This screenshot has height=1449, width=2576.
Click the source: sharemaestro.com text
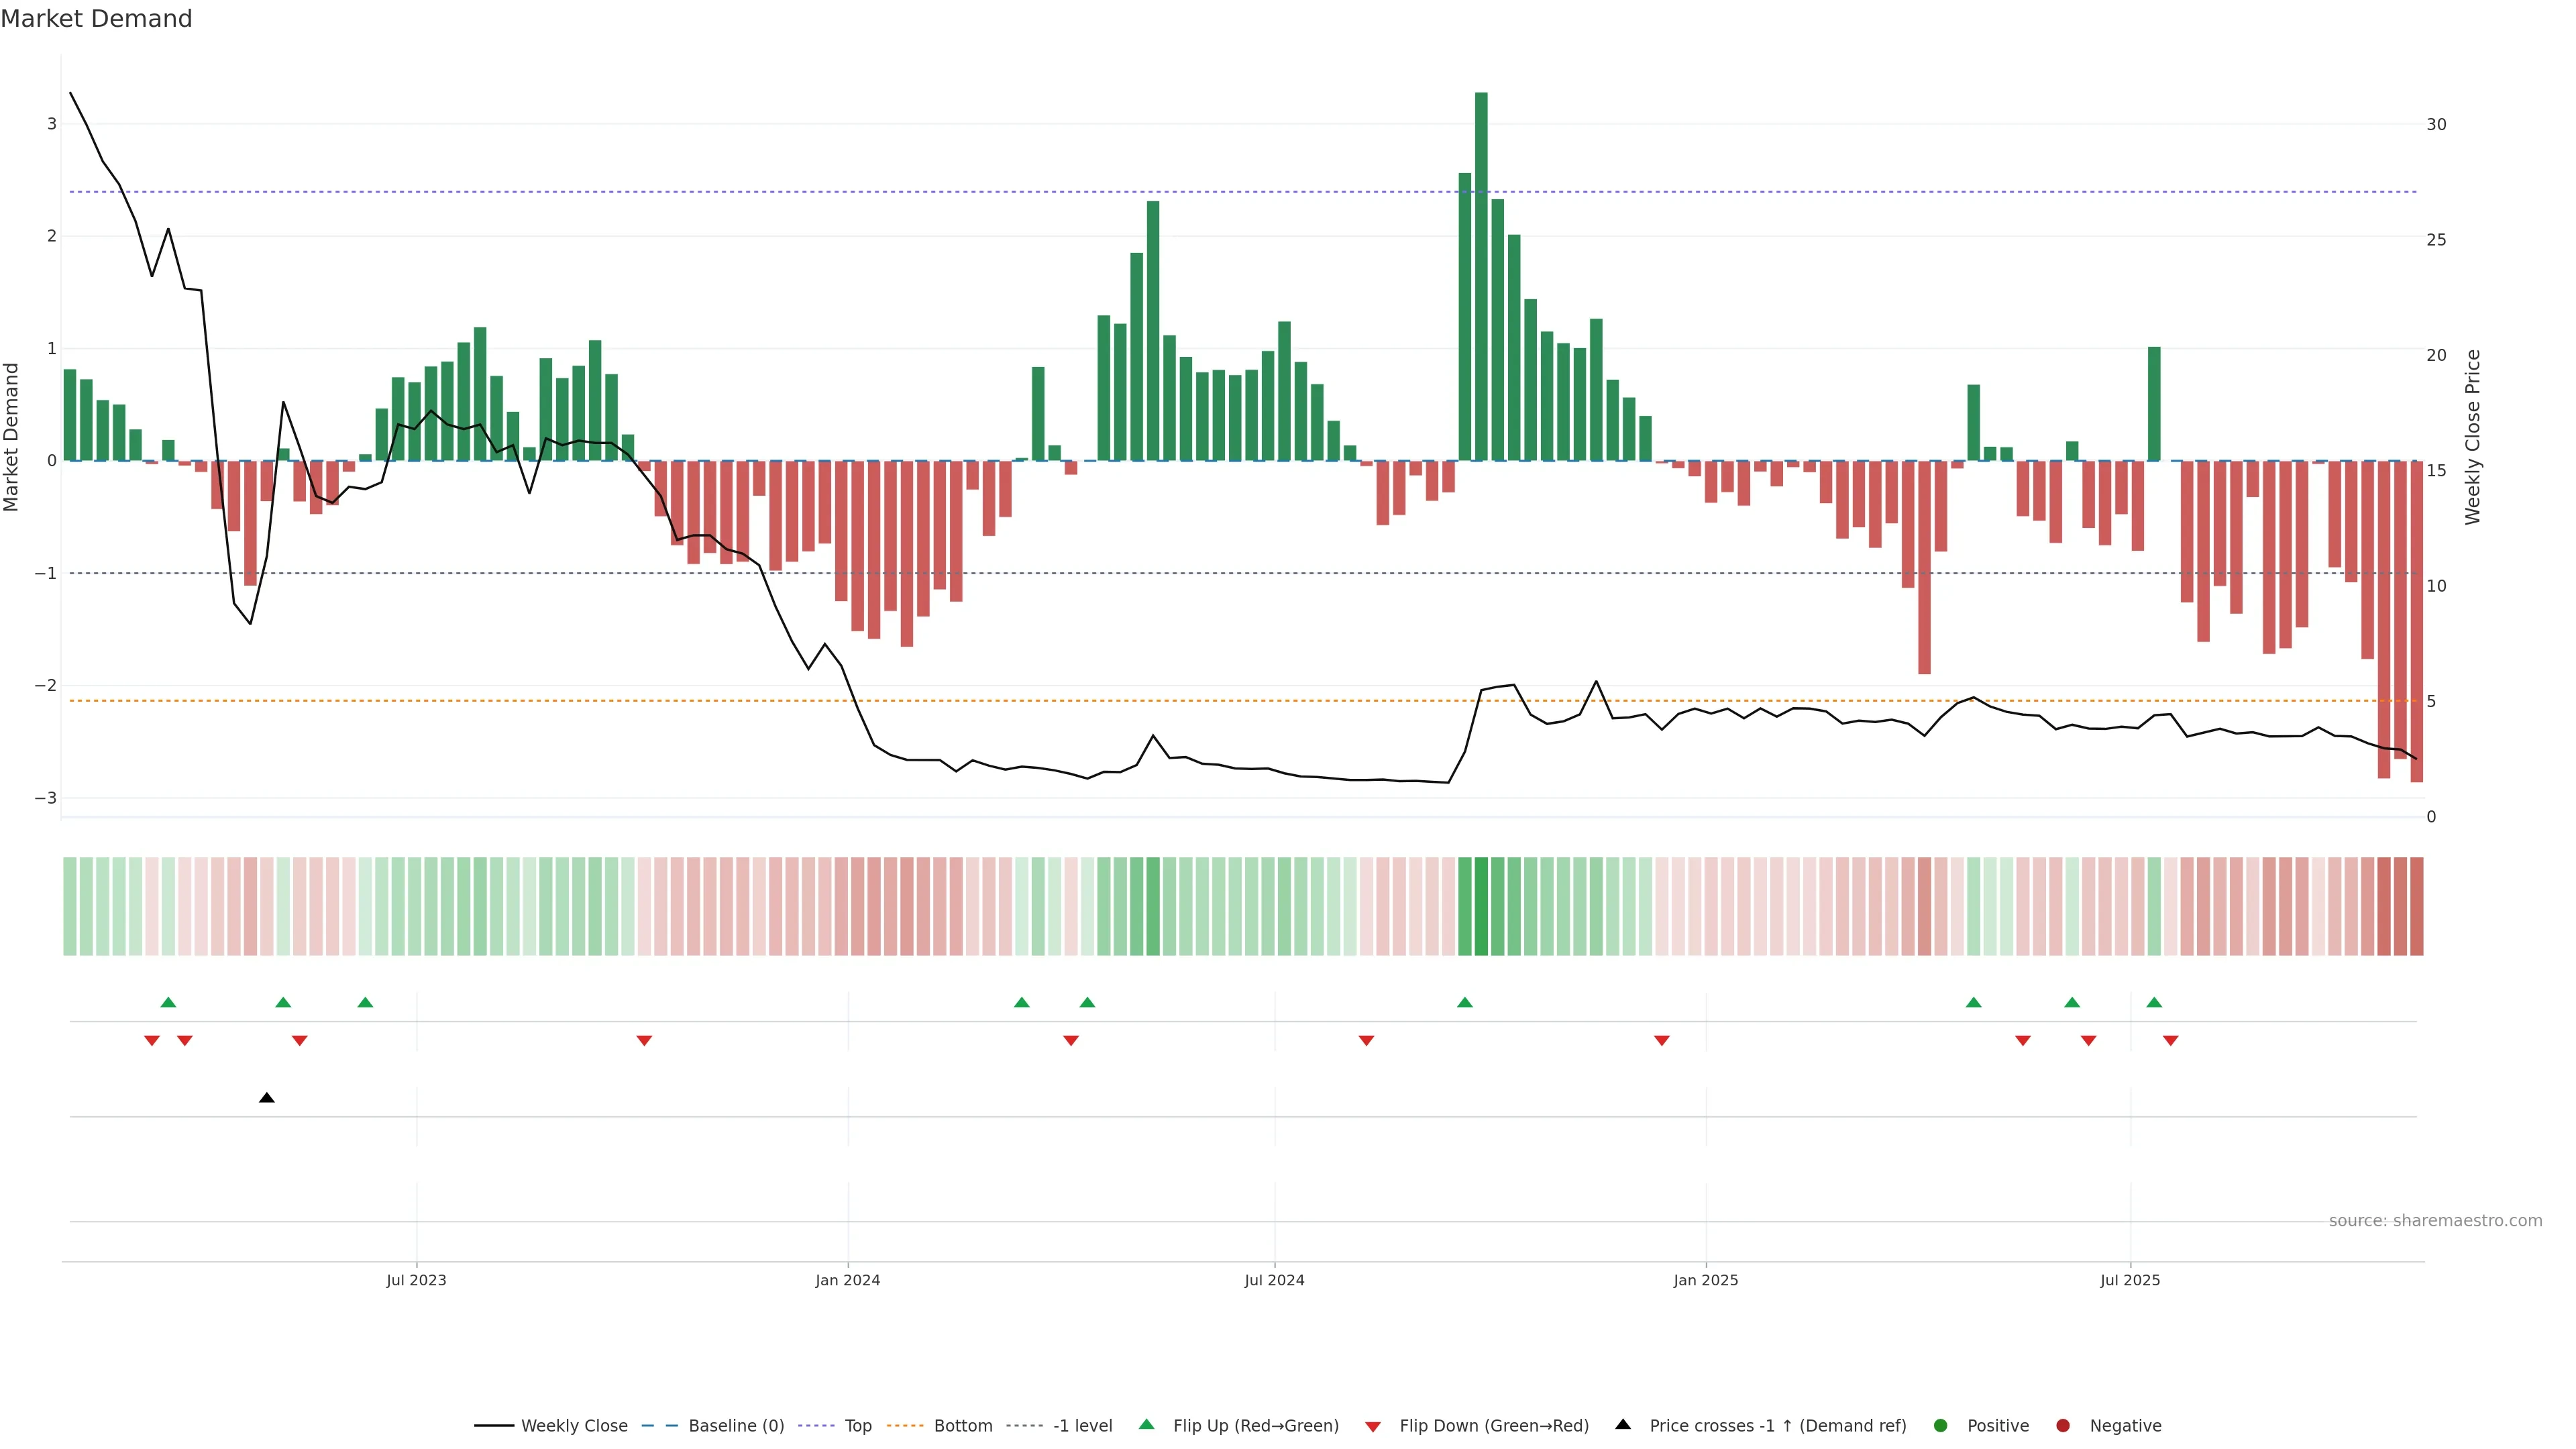(x=2435, y=1221)
